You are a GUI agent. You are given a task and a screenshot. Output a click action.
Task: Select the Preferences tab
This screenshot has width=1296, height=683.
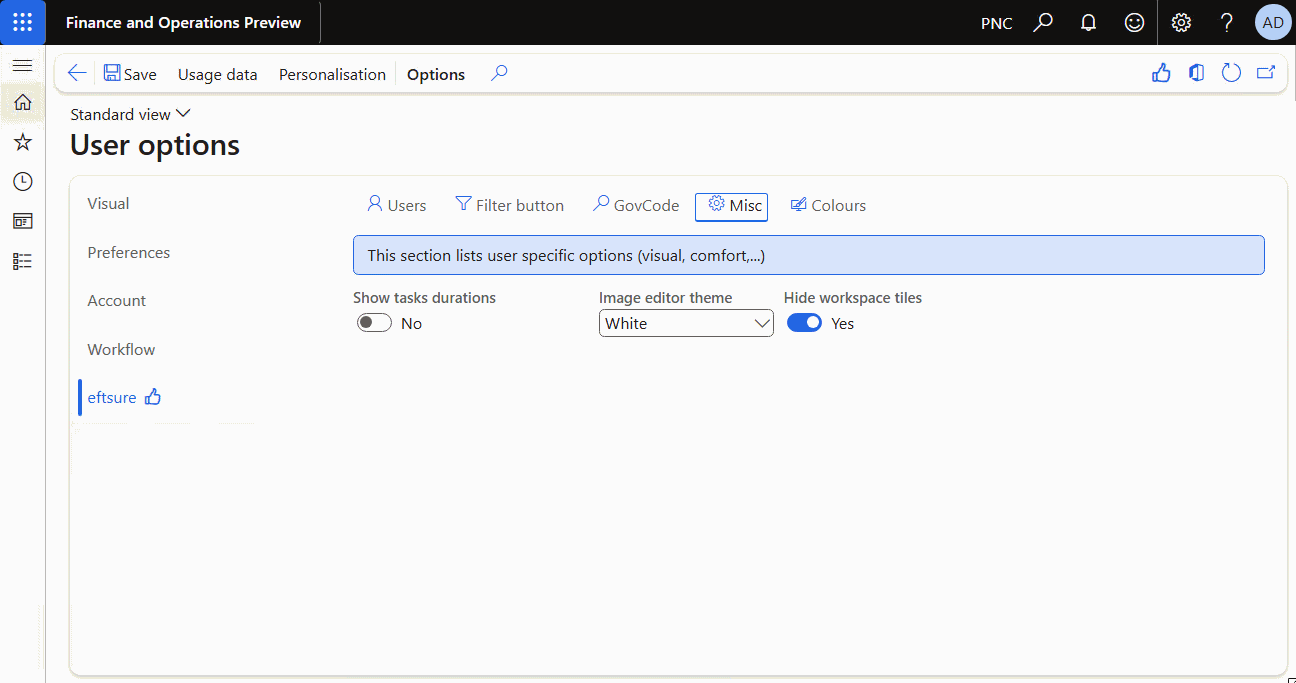click(128, 253)
